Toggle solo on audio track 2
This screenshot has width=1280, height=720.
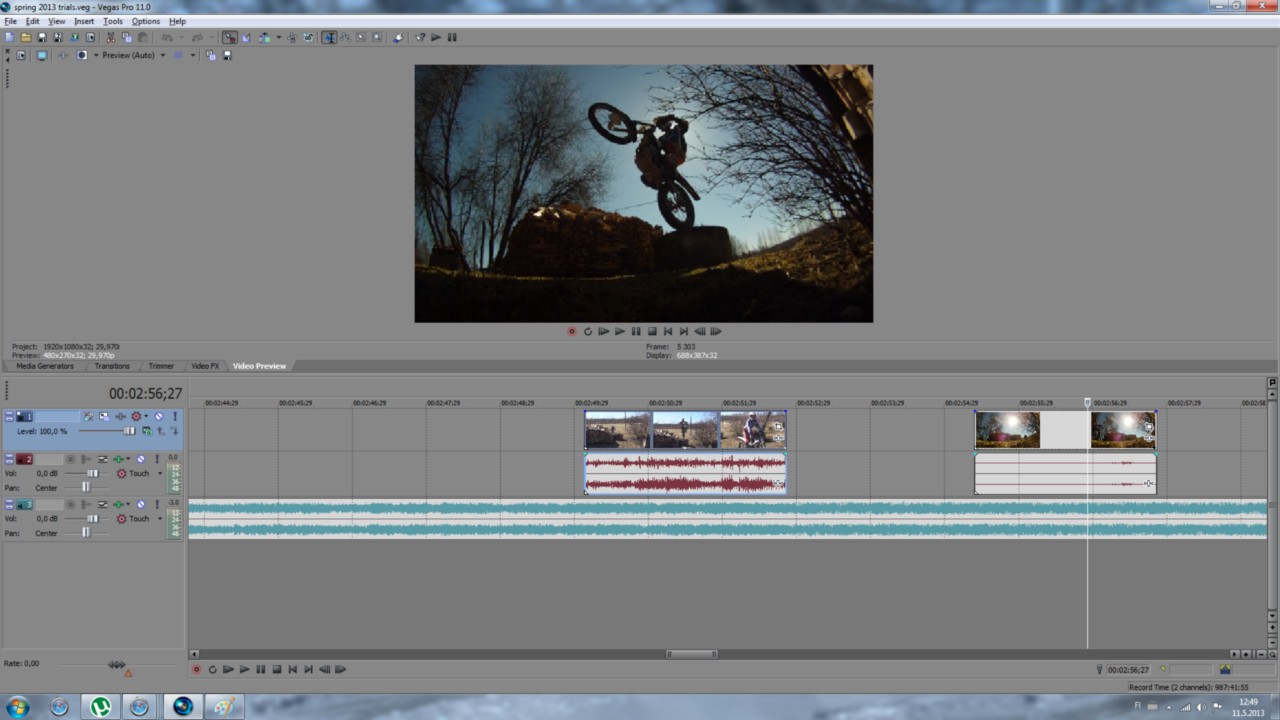pos(156,459)
